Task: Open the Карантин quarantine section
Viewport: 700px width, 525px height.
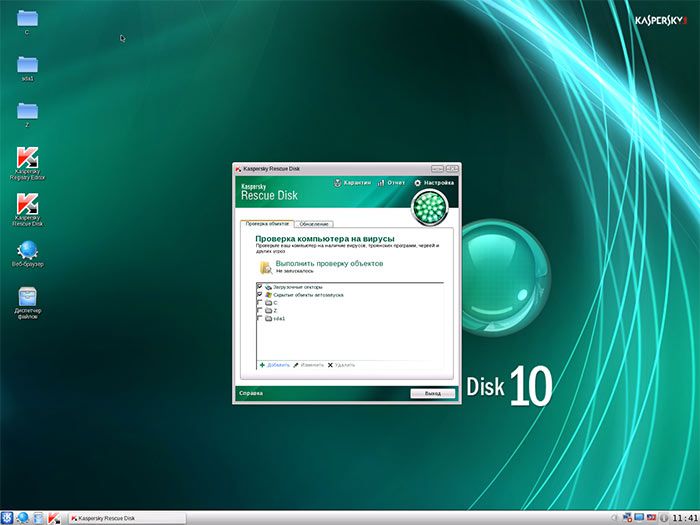Action: (352, 183)
